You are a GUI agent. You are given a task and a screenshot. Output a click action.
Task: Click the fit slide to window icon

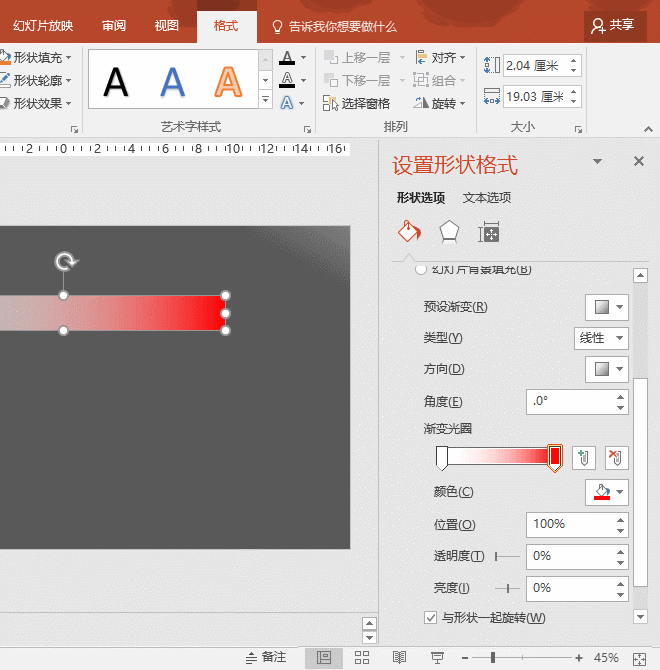click(639, 658)
